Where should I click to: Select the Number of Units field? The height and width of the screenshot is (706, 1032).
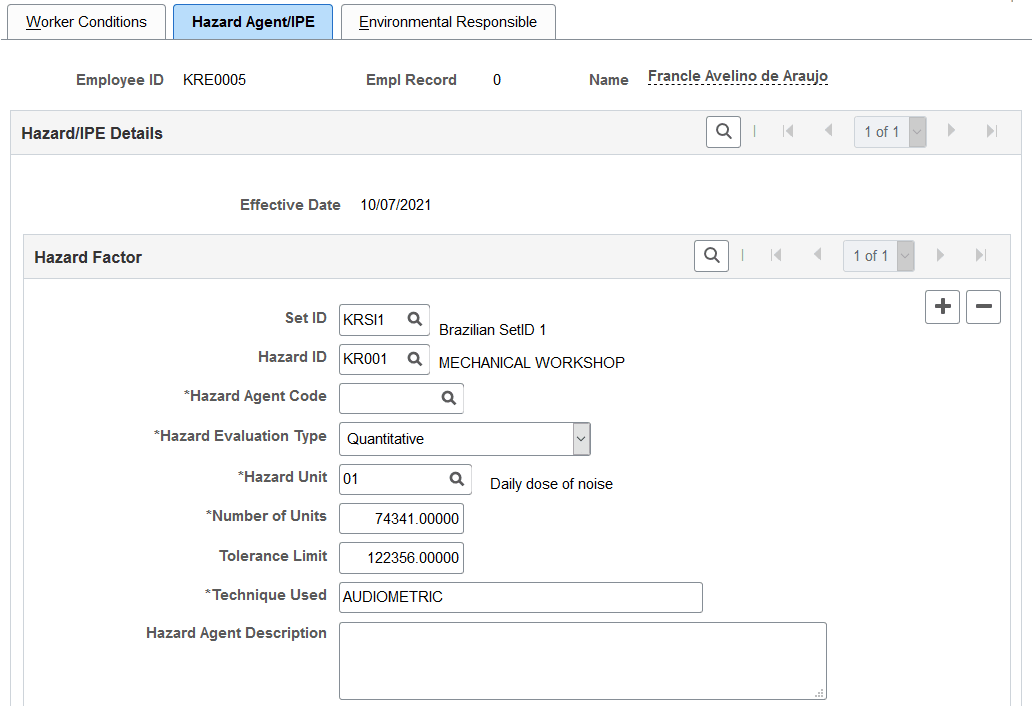pos(401,518)
